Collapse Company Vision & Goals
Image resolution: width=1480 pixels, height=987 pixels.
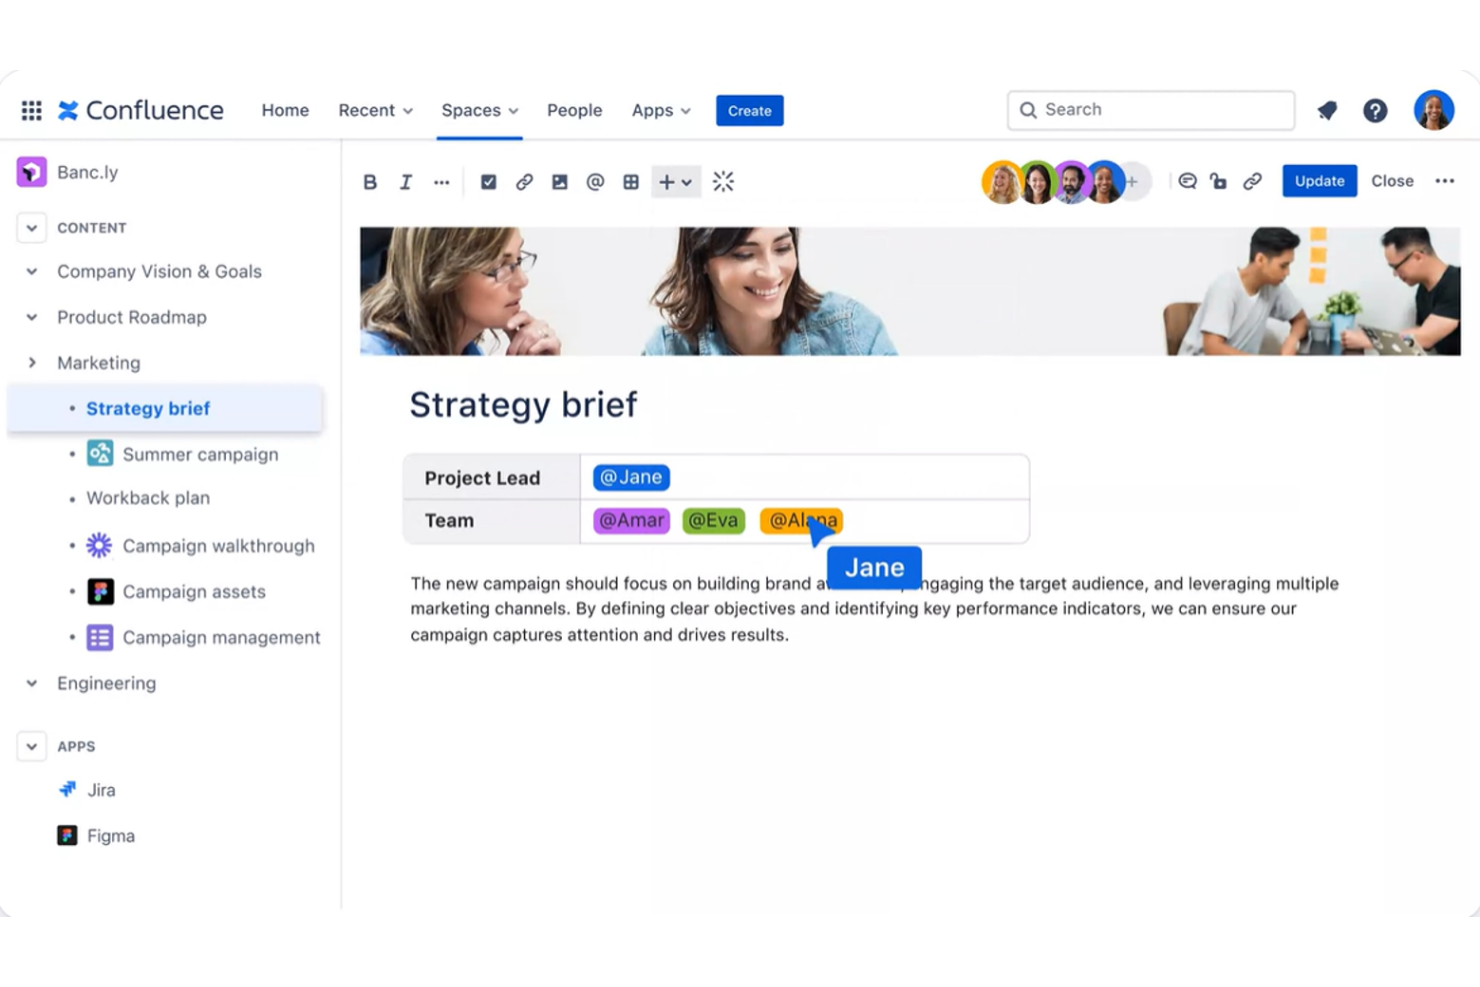point(32,271)
